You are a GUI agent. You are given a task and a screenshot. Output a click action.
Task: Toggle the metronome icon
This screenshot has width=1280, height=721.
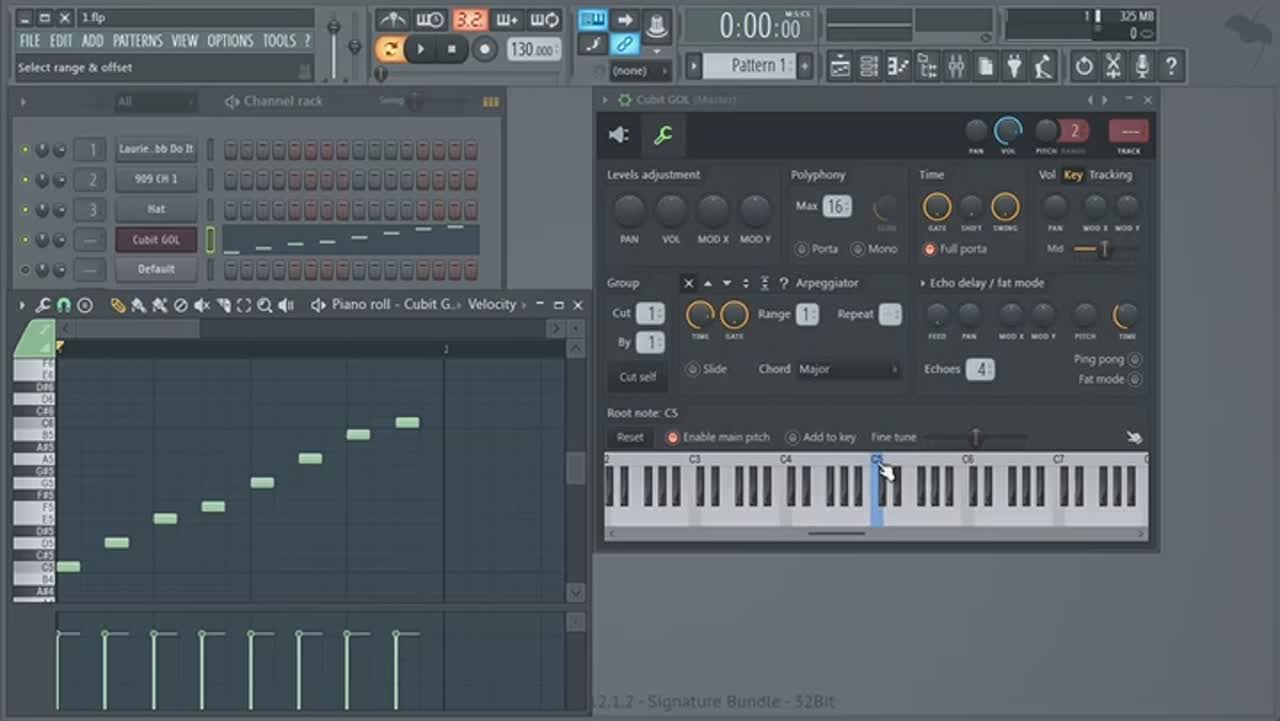click(392, 20)
